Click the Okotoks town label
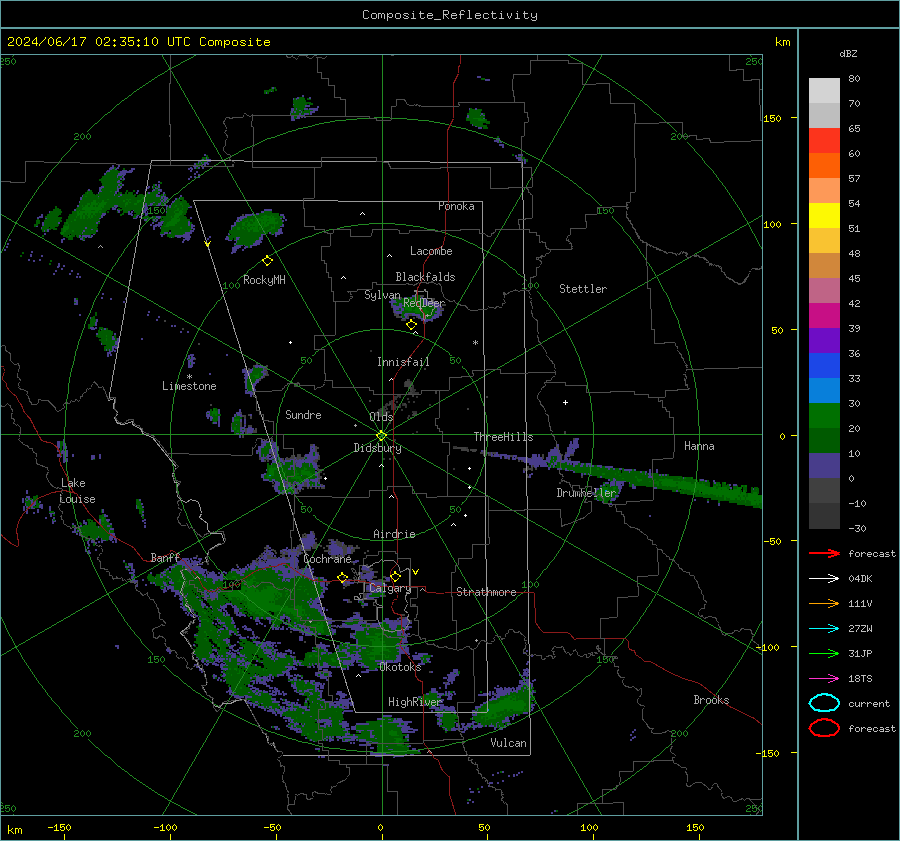Screen dimensions: 900x841 pos(400,667)
